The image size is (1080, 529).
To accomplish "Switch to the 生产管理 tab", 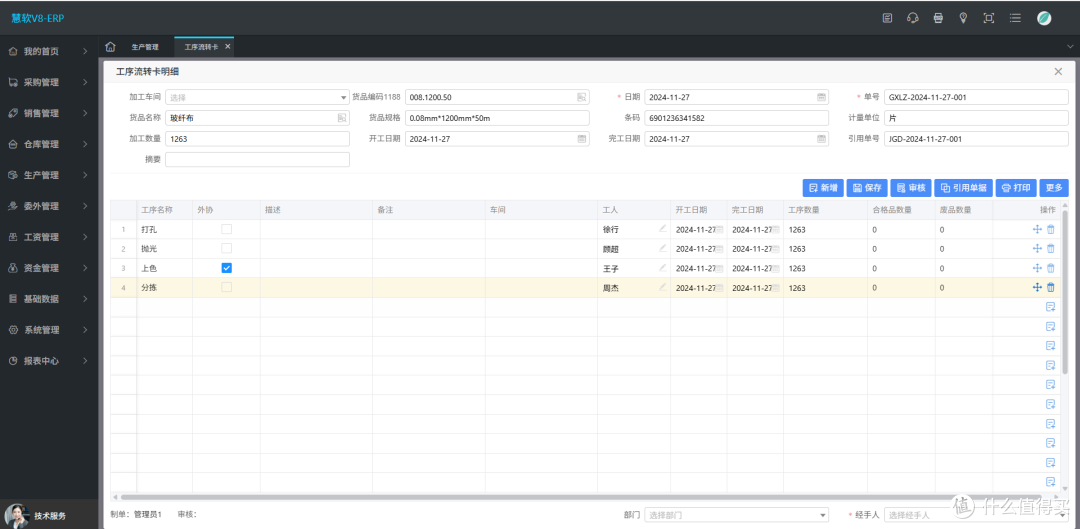I will pos(145,47).
